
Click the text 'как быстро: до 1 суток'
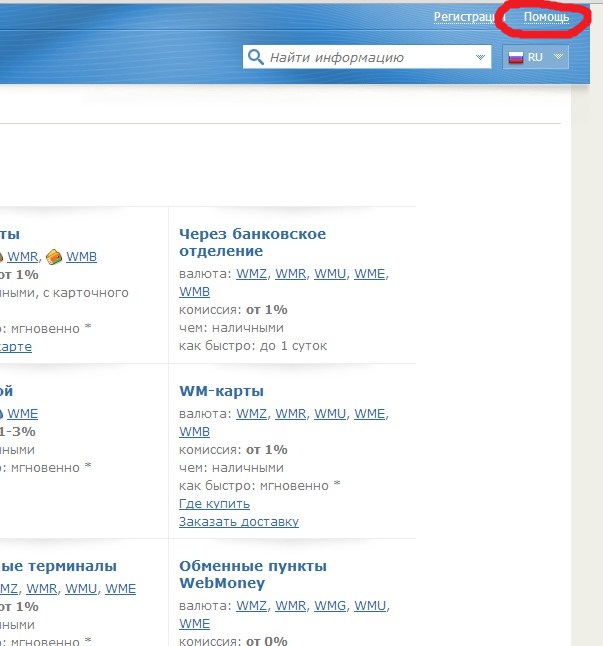[253, 346]
